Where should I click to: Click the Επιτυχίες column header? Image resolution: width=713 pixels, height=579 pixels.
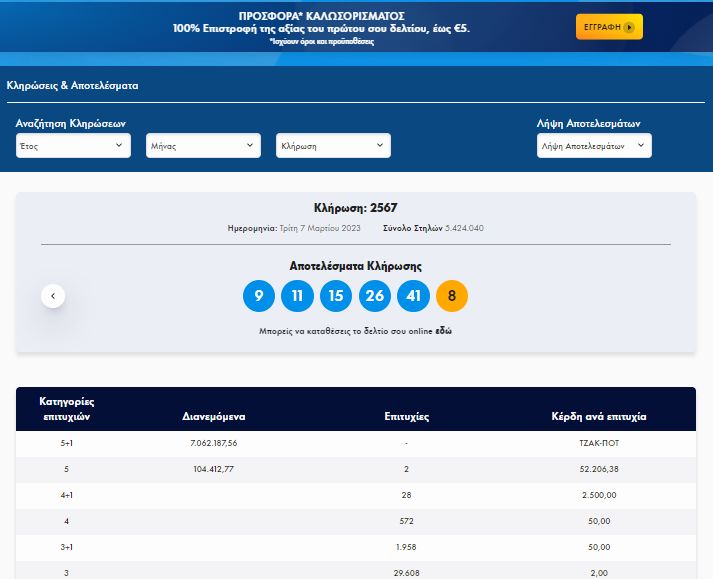(407, 415)
